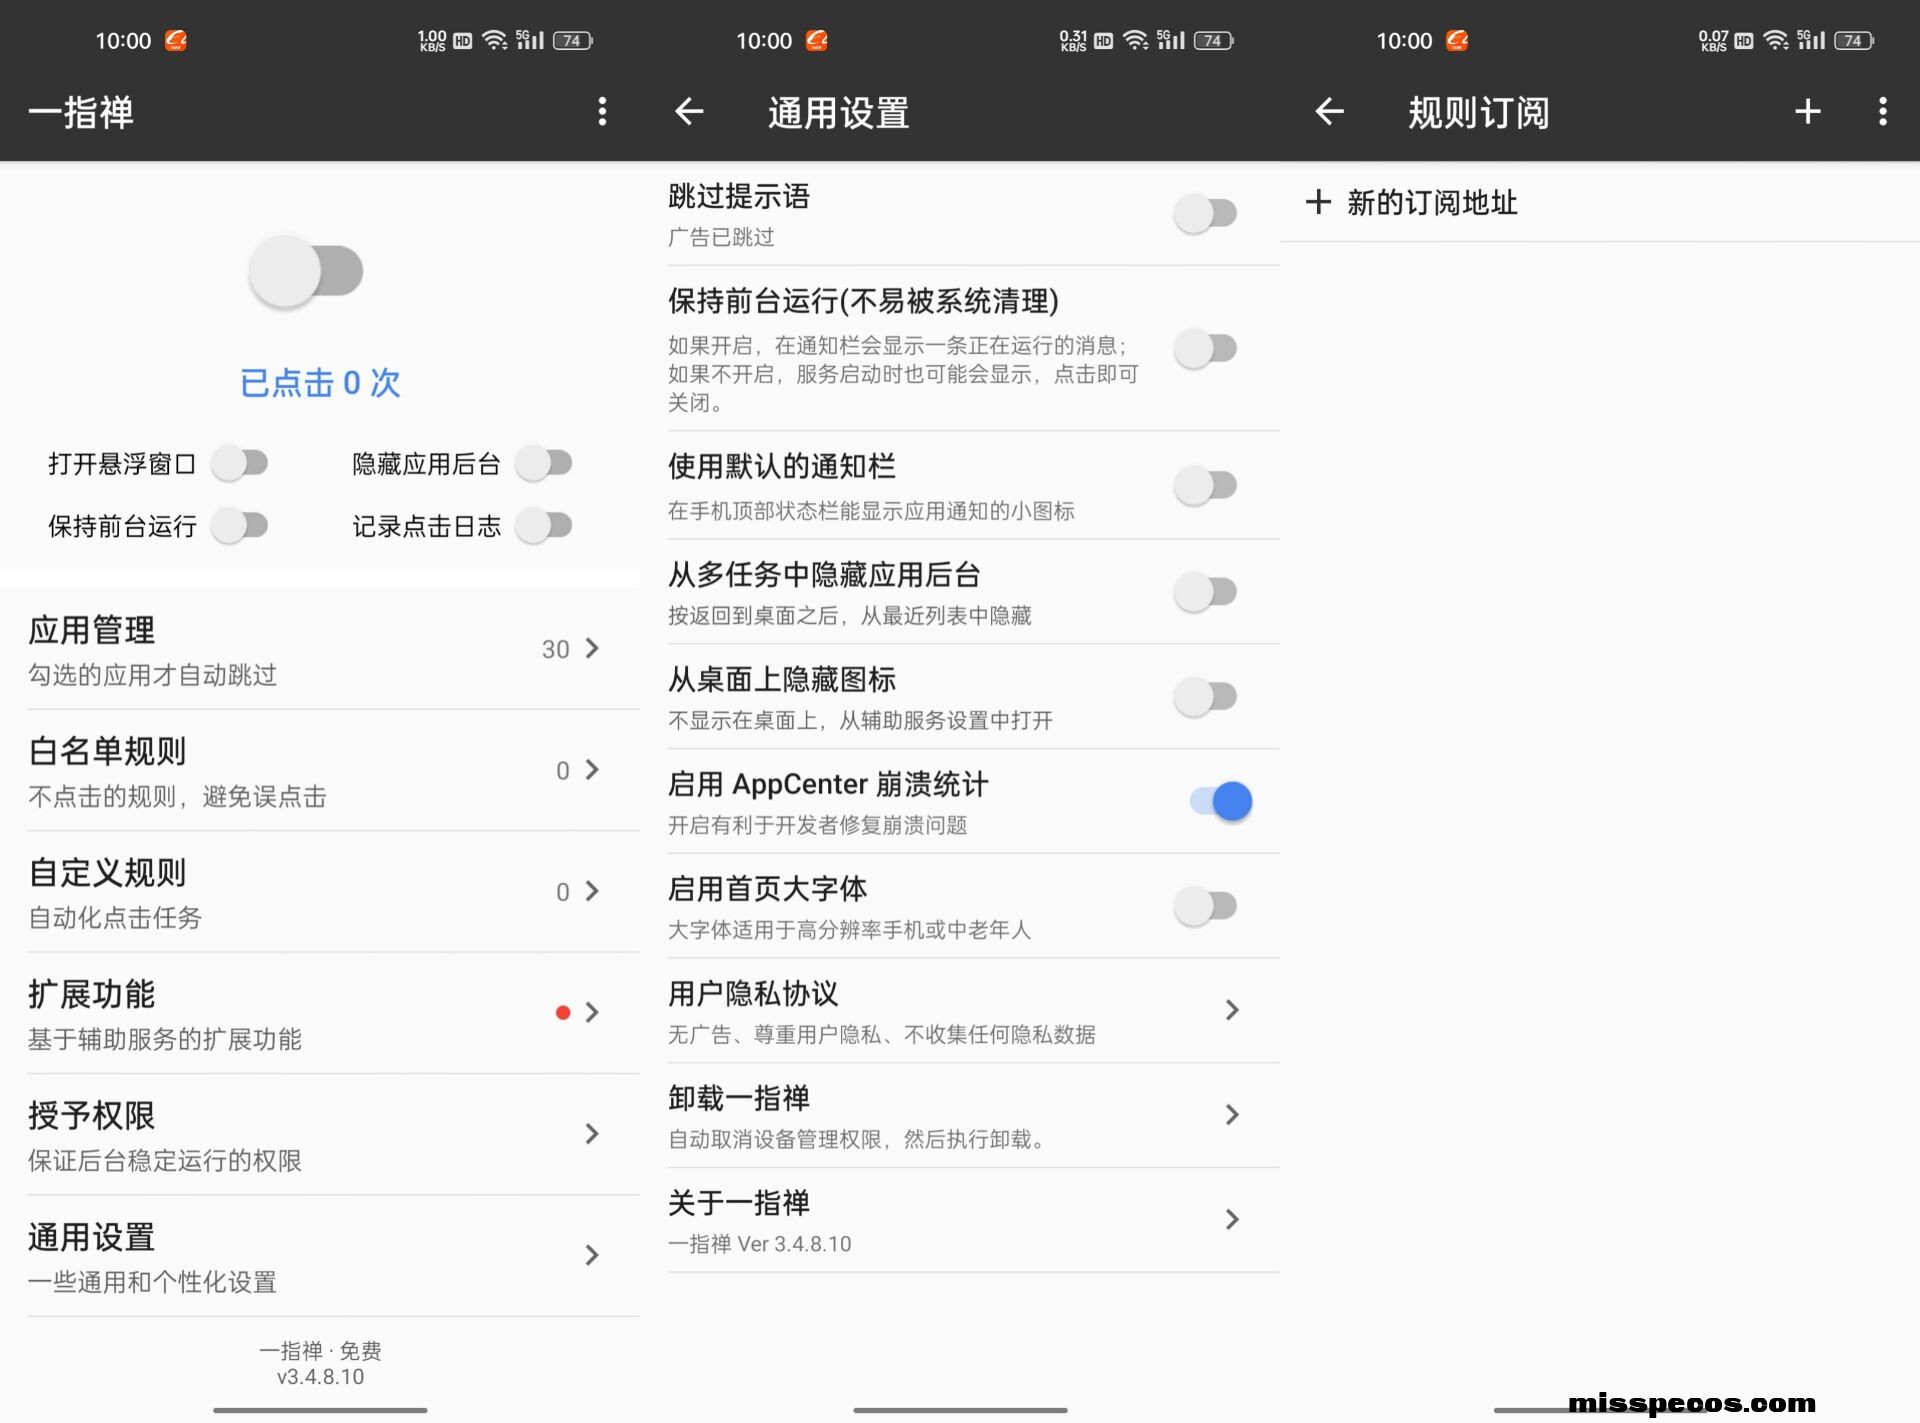
Task: Open 应用管理 menu entry
Action: (320, 650)
